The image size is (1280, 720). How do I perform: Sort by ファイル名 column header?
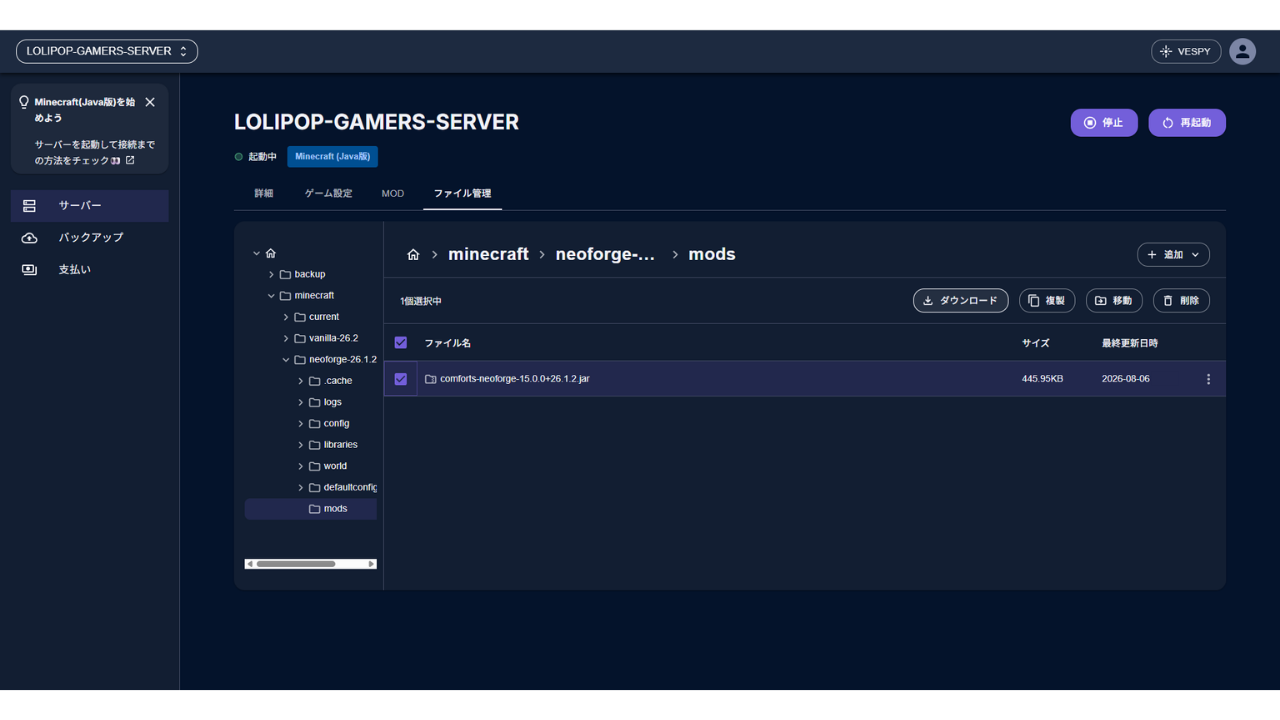[447, 343]
